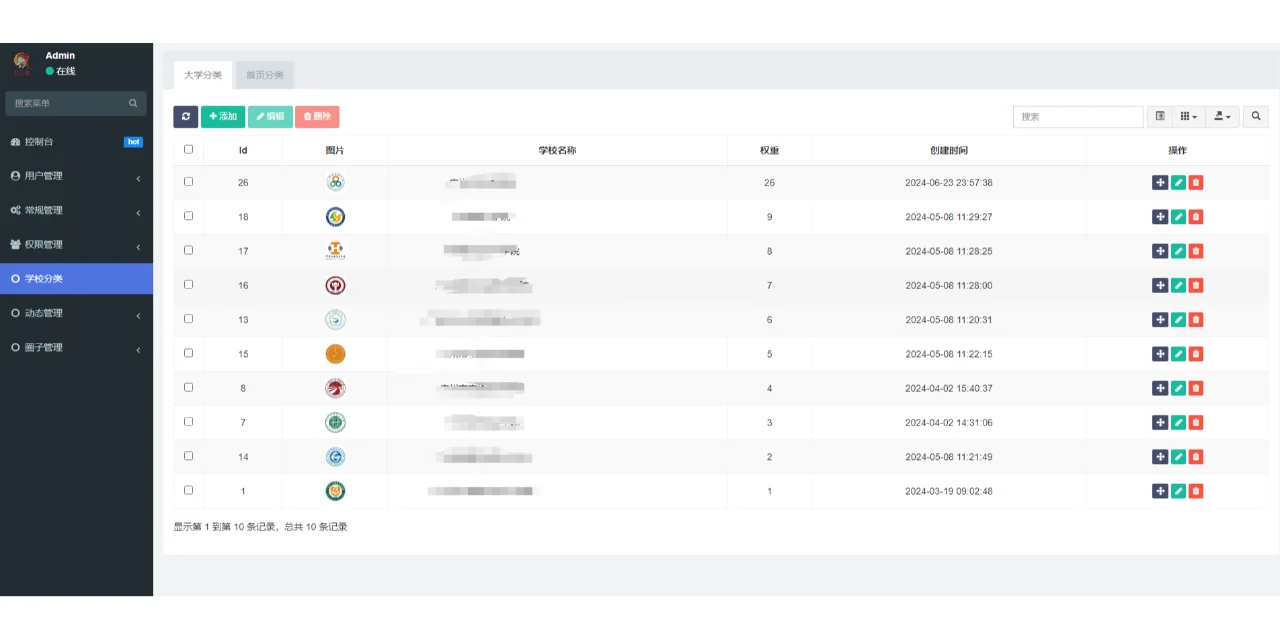1280x640 pixels.
Task: Sort by Id column header
Action: pyautogui.click(x=243, y=150)
